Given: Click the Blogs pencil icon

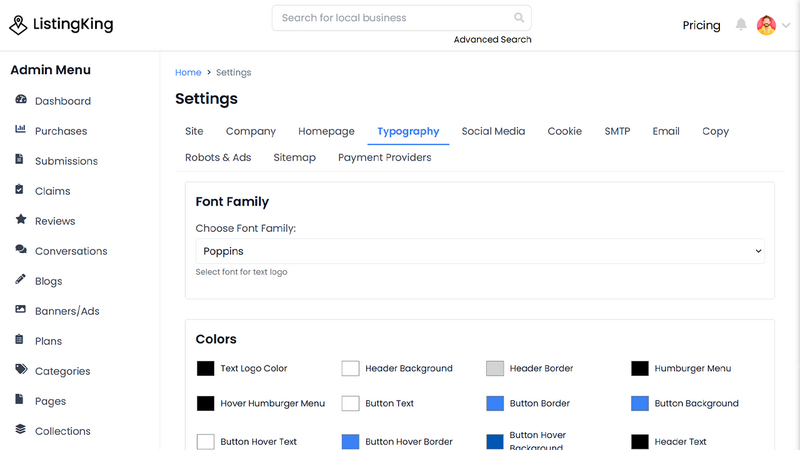Looking at the screenshot, I should (20, 279).
